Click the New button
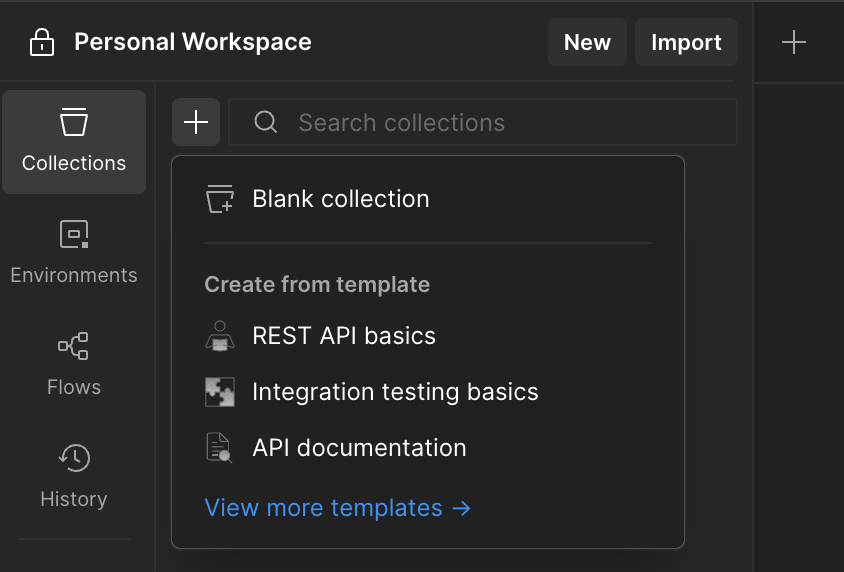 587,42
